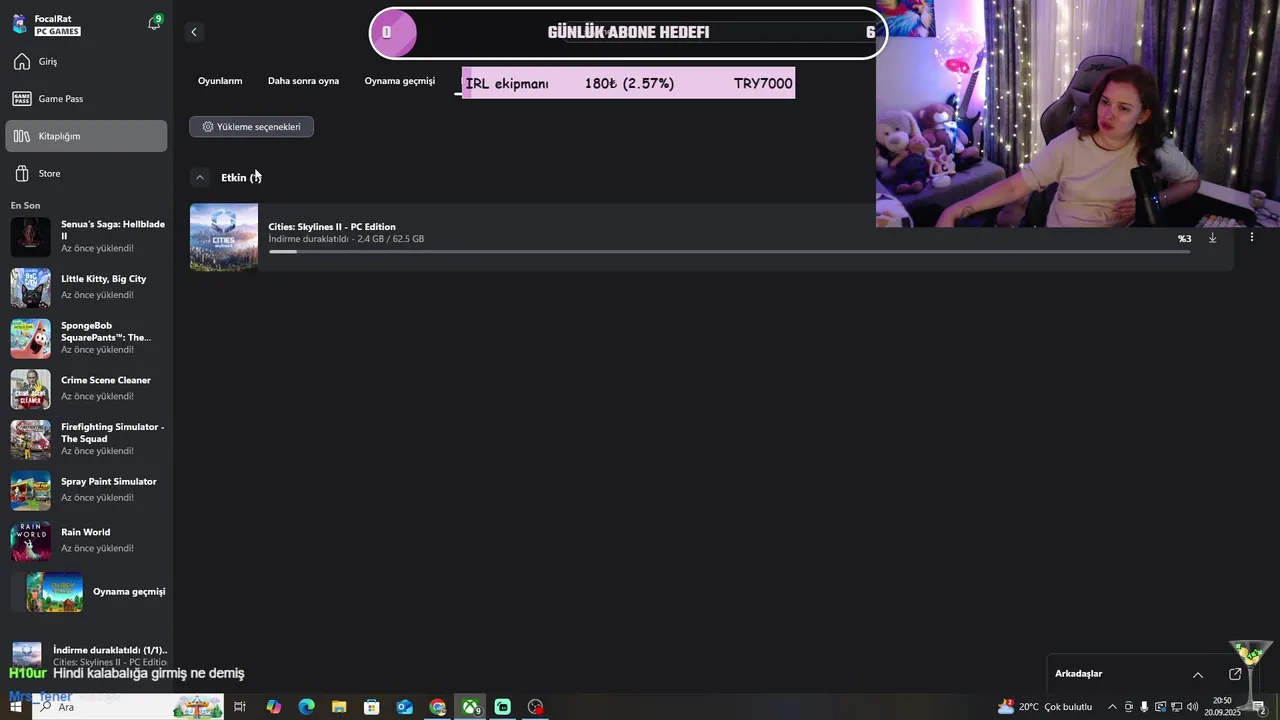1280x720 pixels.
Task: Go back with the left arrow button
Action: click(194, 32)
